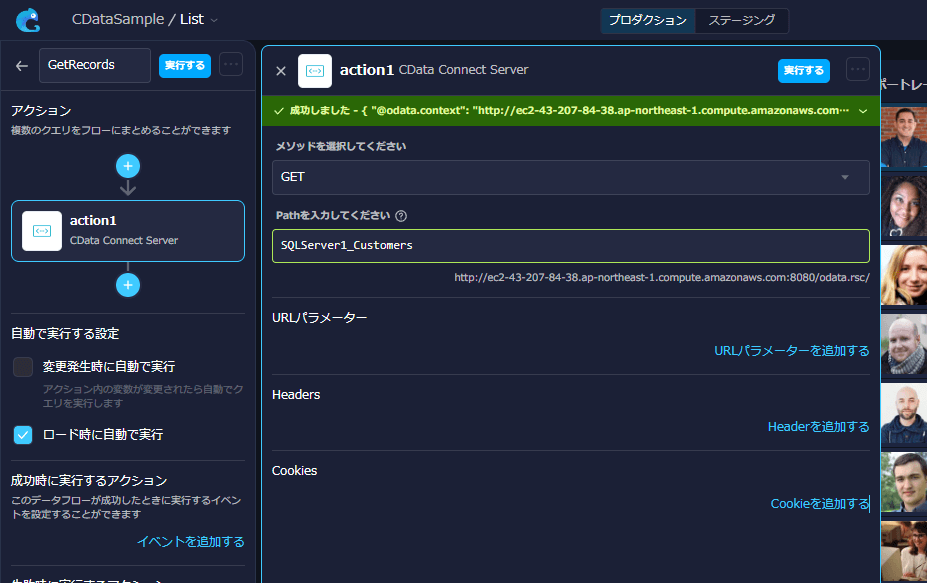Click the URLパラメーター section heading
This screenshot has height=583, width=927.
(x=319, y=318)
